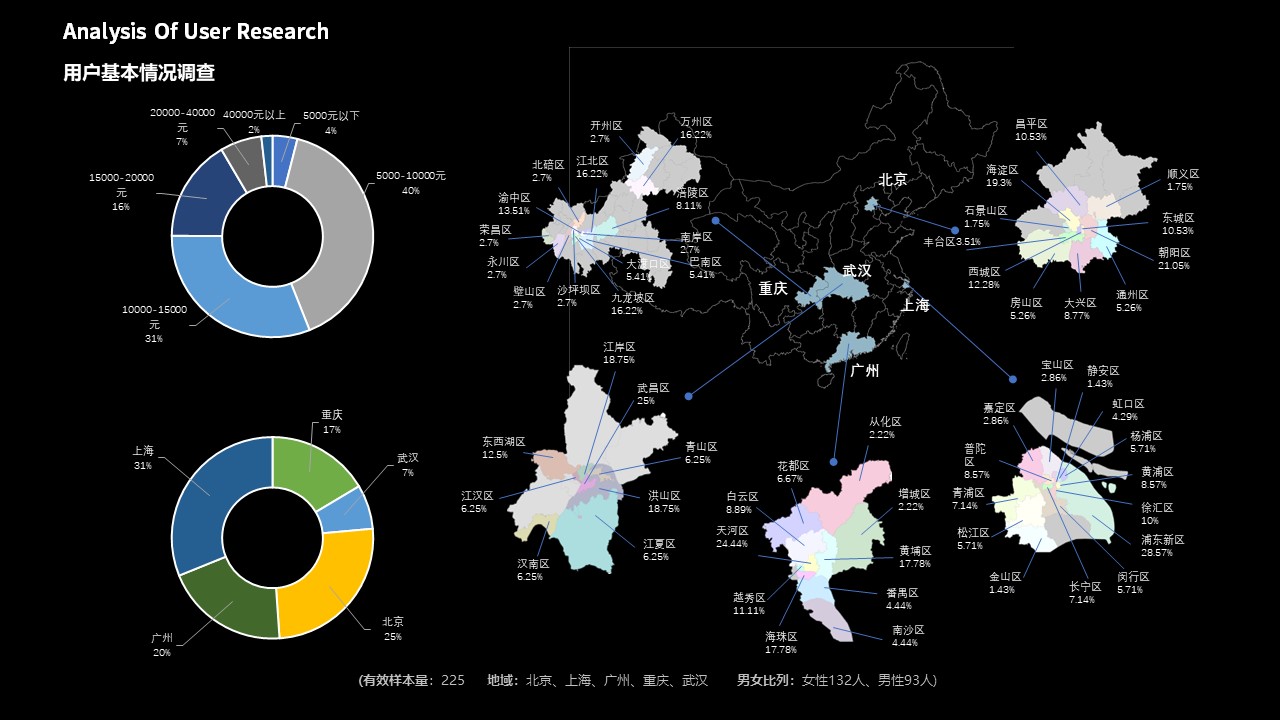Select the '20000-40000元 7%' income label
Viewport: 1280px width, 720px height.
click(182, 128)
